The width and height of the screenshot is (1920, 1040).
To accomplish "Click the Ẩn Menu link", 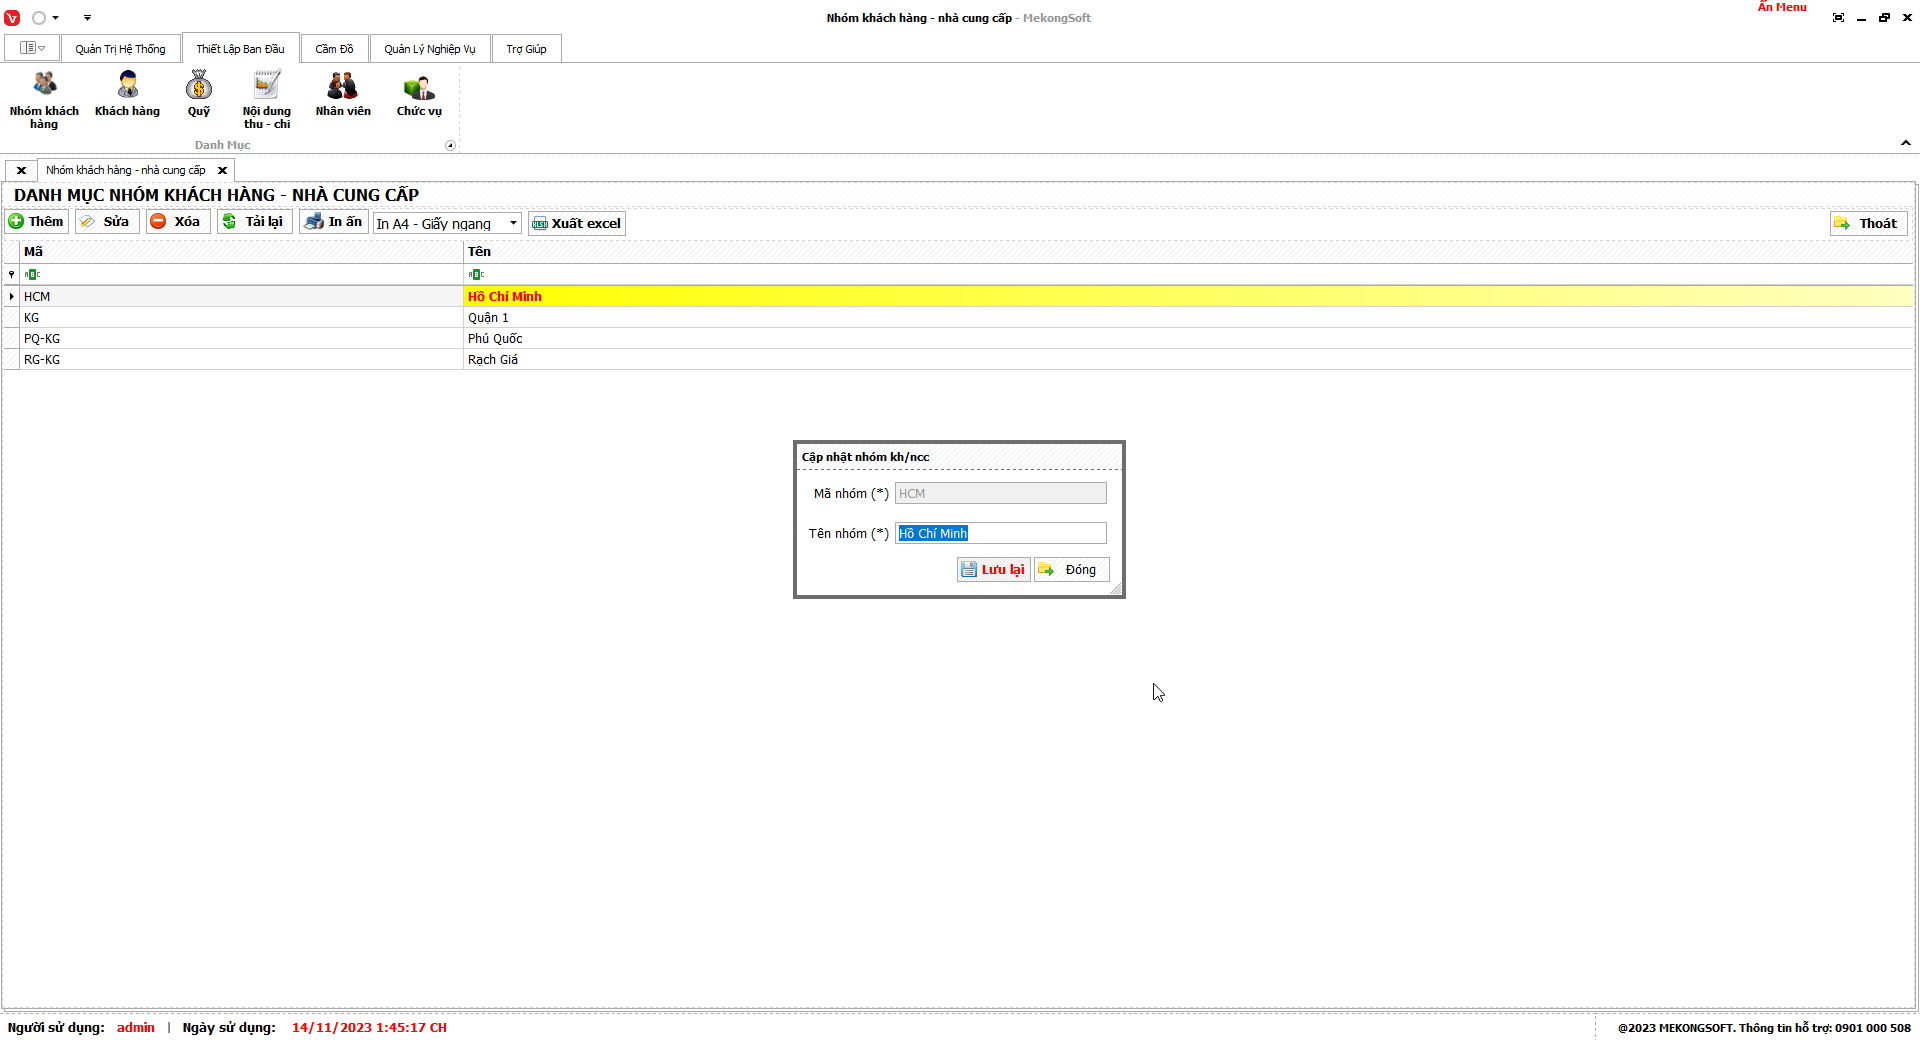I will [x=1782, y=7].
